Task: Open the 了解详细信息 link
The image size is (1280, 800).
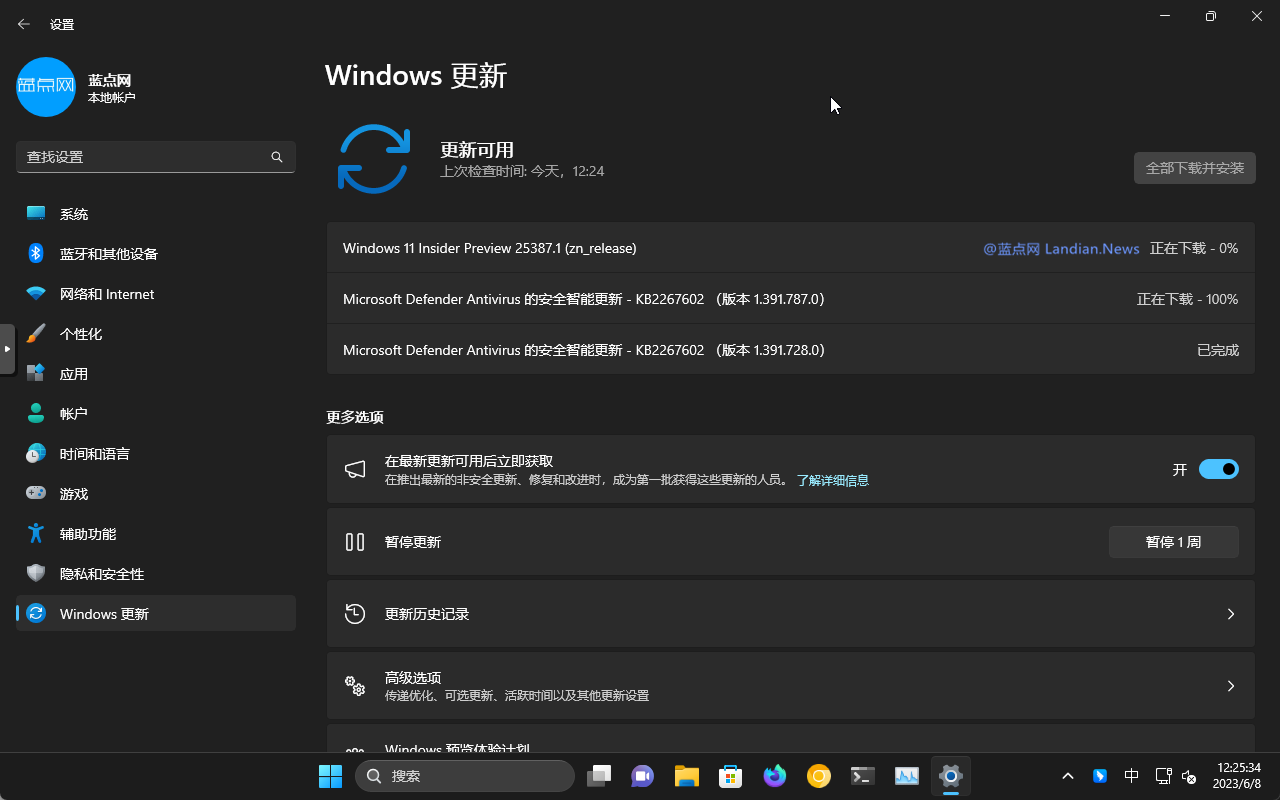Action: pyautogui.click(x=832, y=481)
